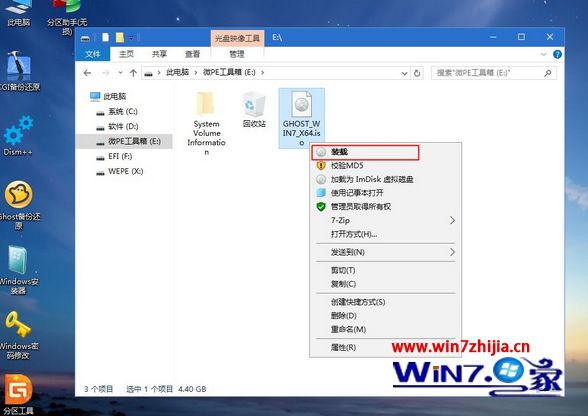588x416 pixels.
Task: Select the 回收站 recycle bin item
Action: [254, 110]
